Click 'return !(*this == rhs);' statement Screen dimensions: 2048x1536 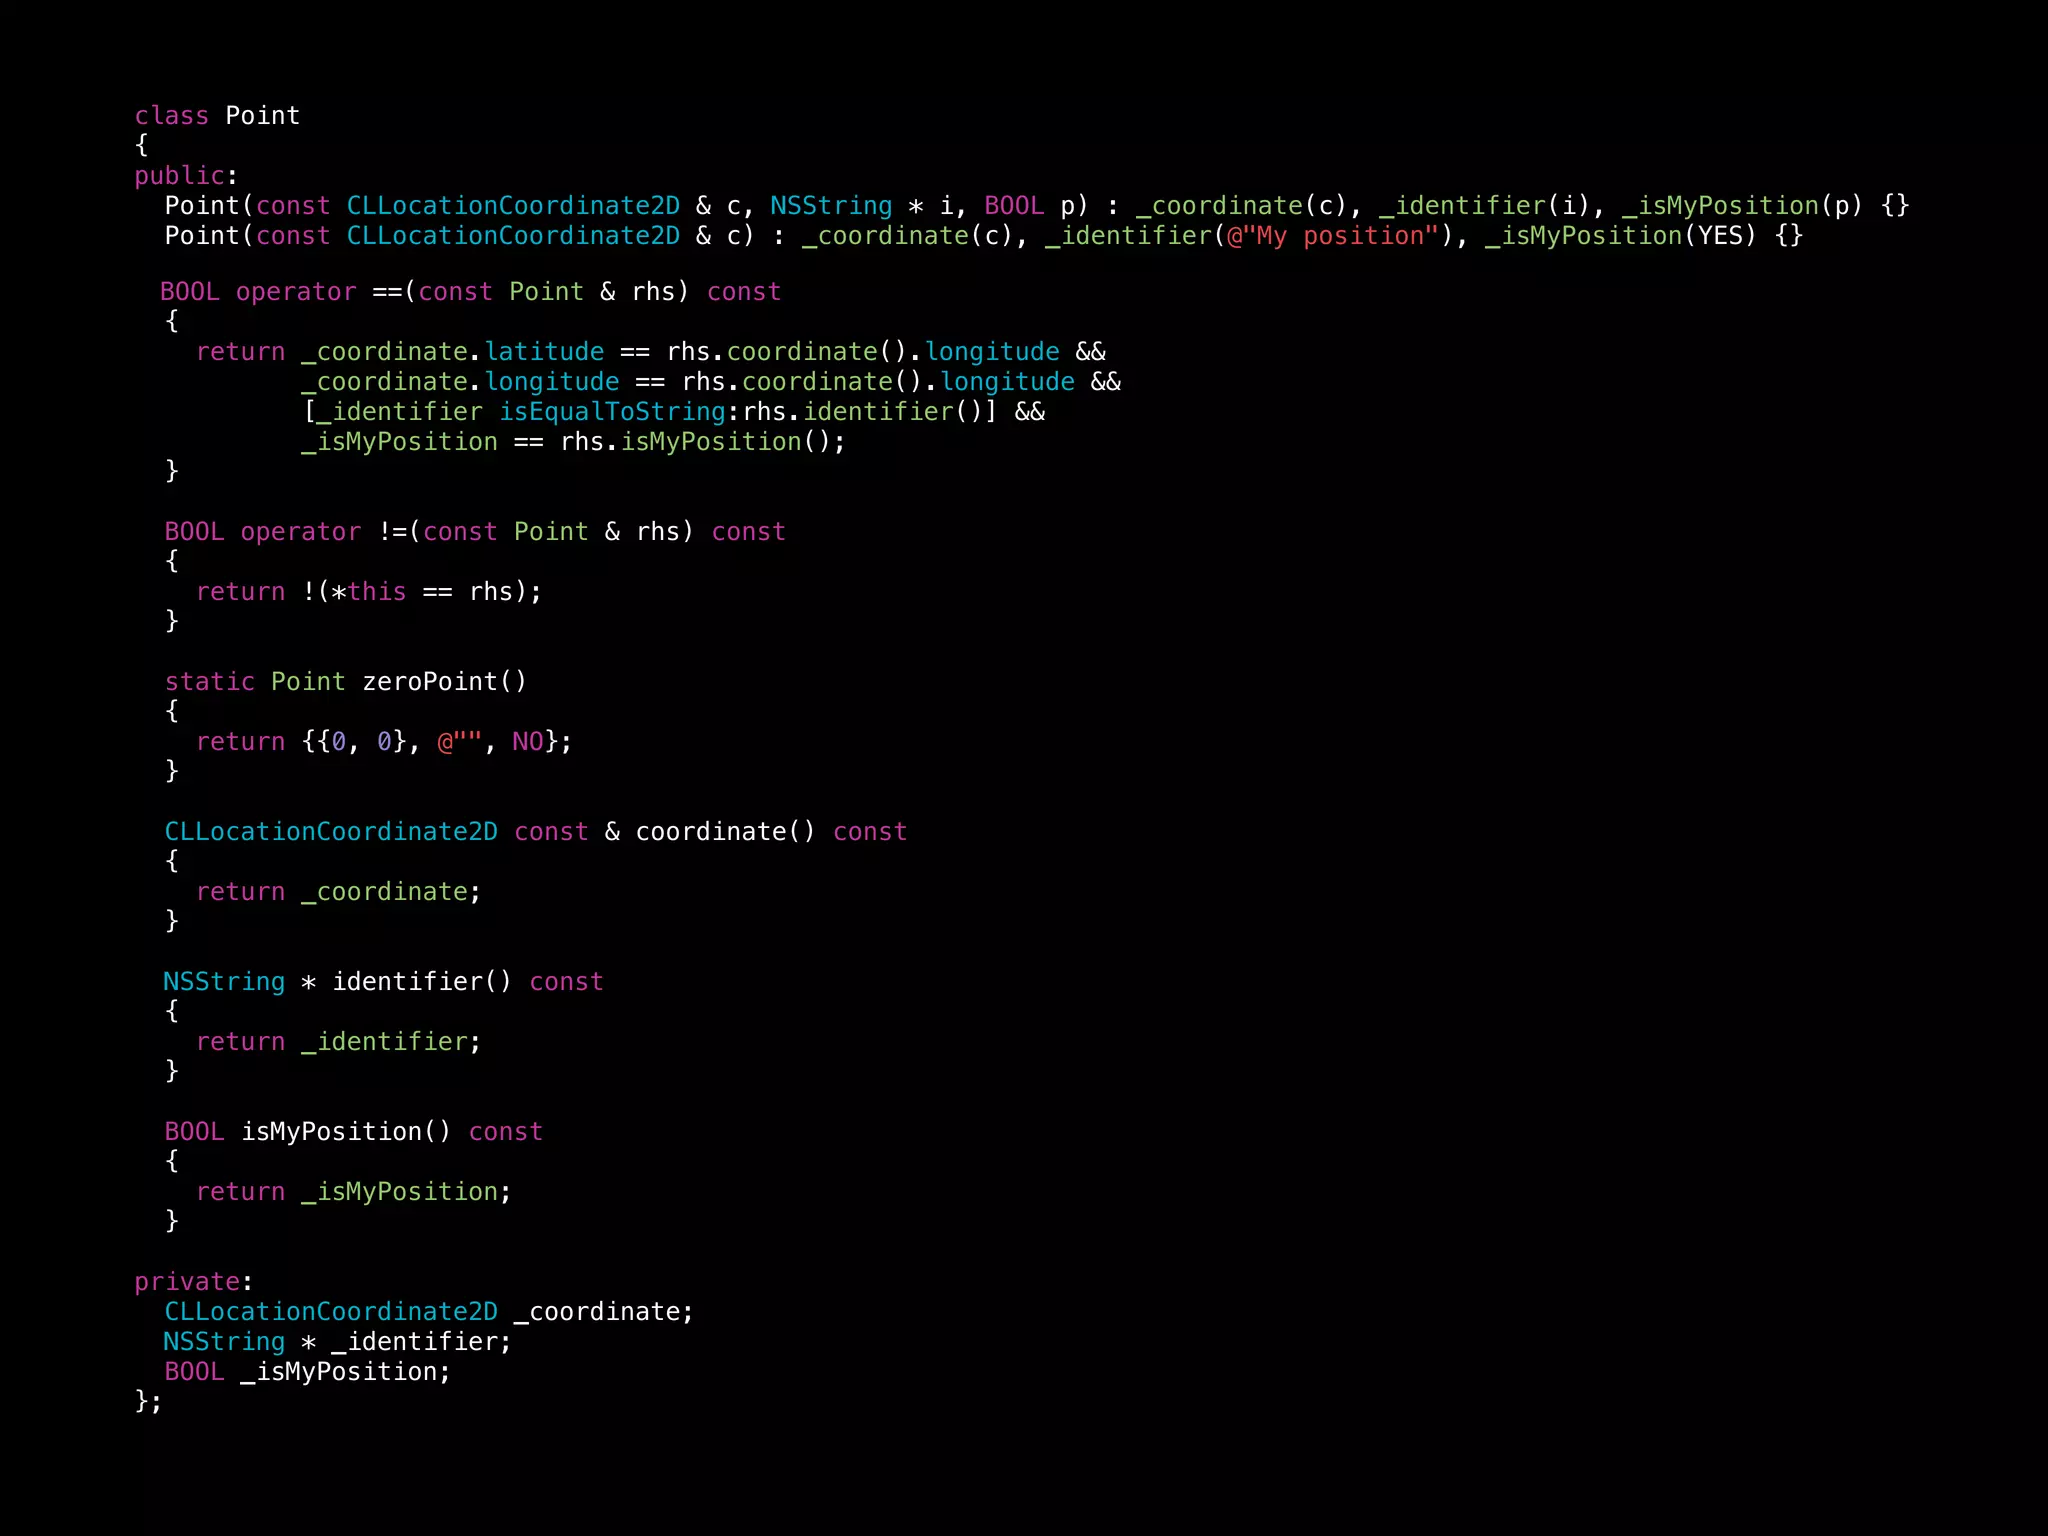click(x=369, y=592)
